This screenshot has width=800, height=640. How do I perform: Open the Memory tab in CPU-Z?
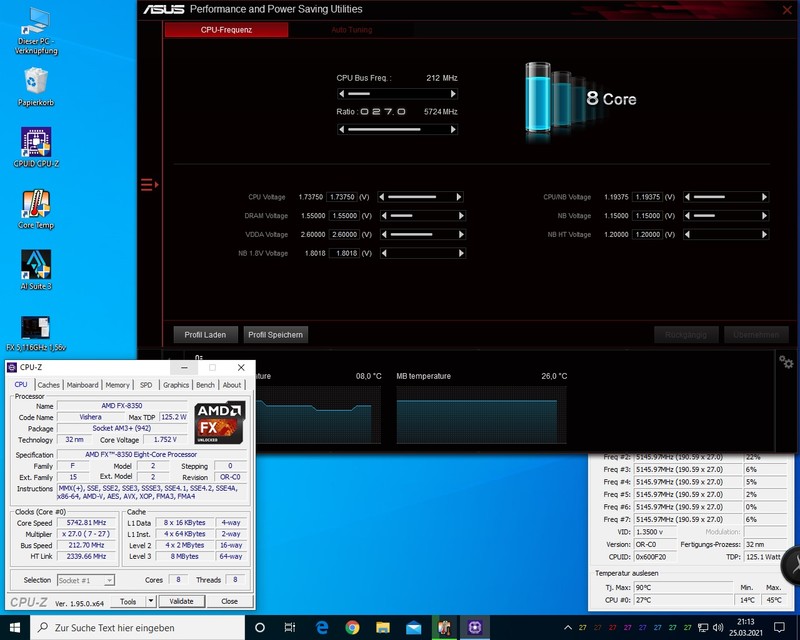click(117, 385)
